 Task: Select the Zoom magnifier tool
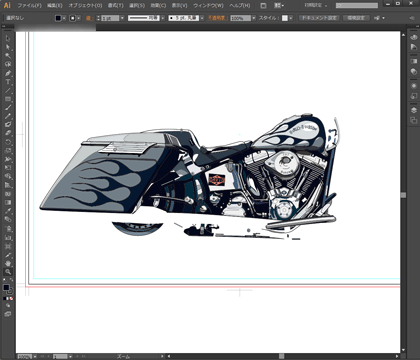coord(8,272)
